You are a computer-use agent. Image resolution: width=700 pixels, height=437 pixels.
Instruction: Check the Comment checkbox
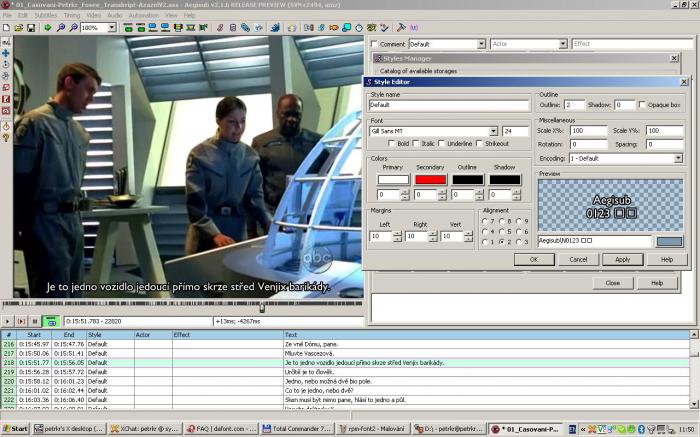[x=374, y=44]
